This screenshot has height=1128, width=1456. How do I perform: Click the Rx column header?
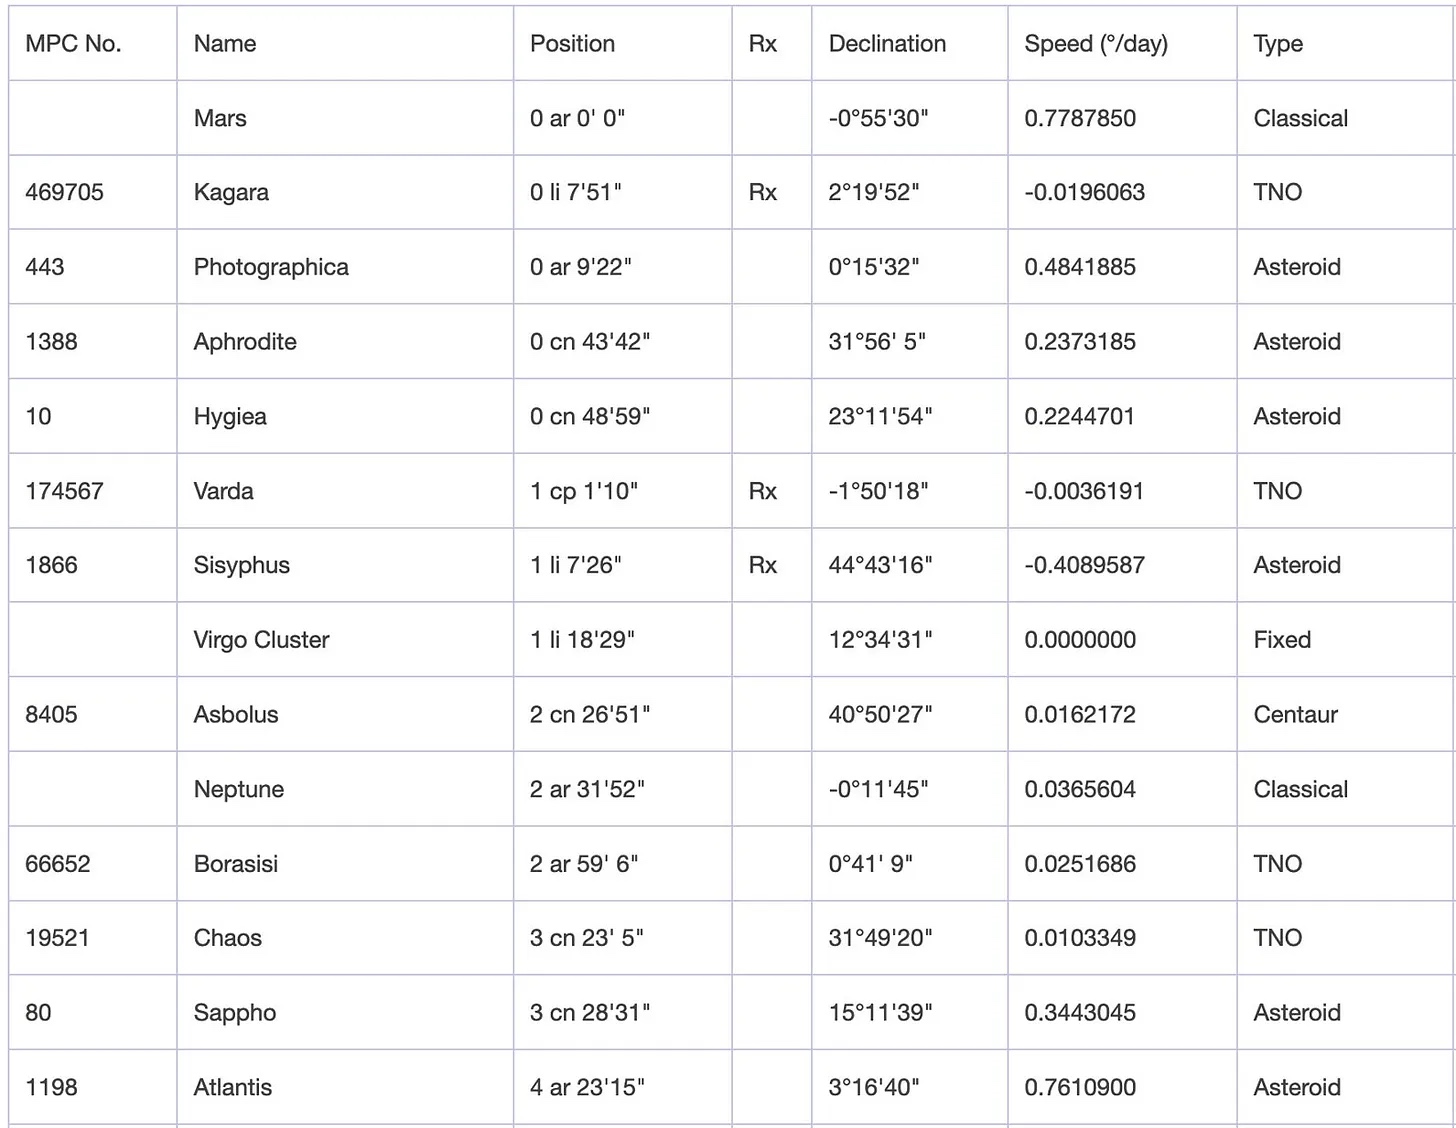click(x=762, y=44)
